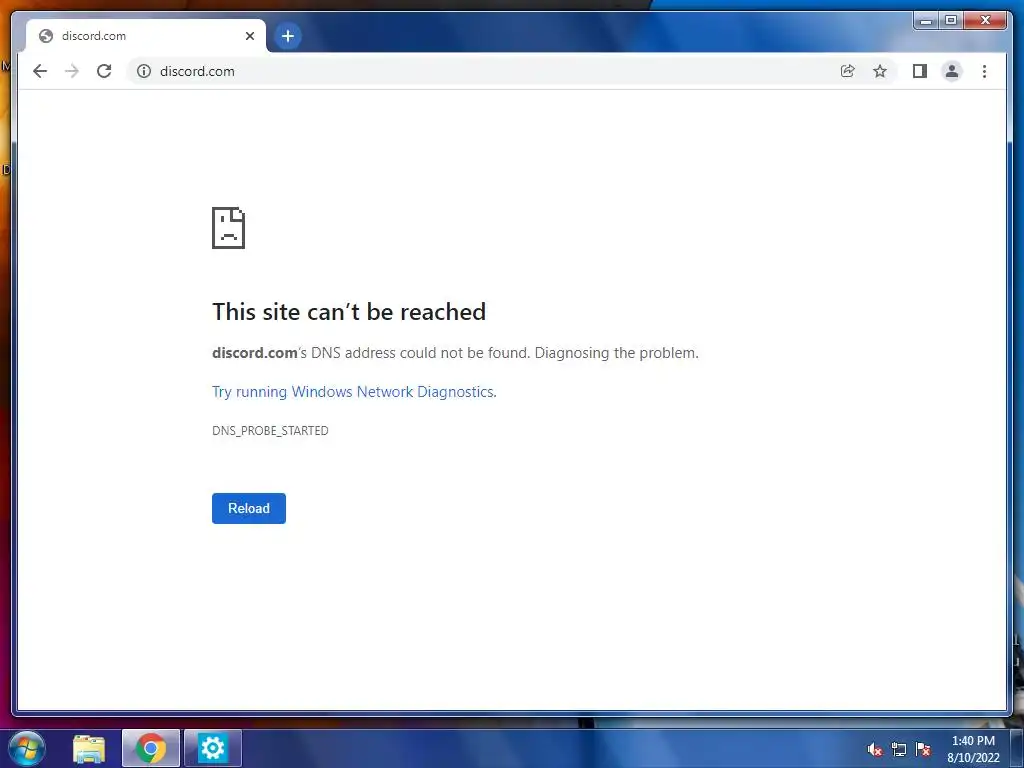Click the Show desktop strip beside the clock
Screen dimensions: 1024x768
click(1017, 749)
